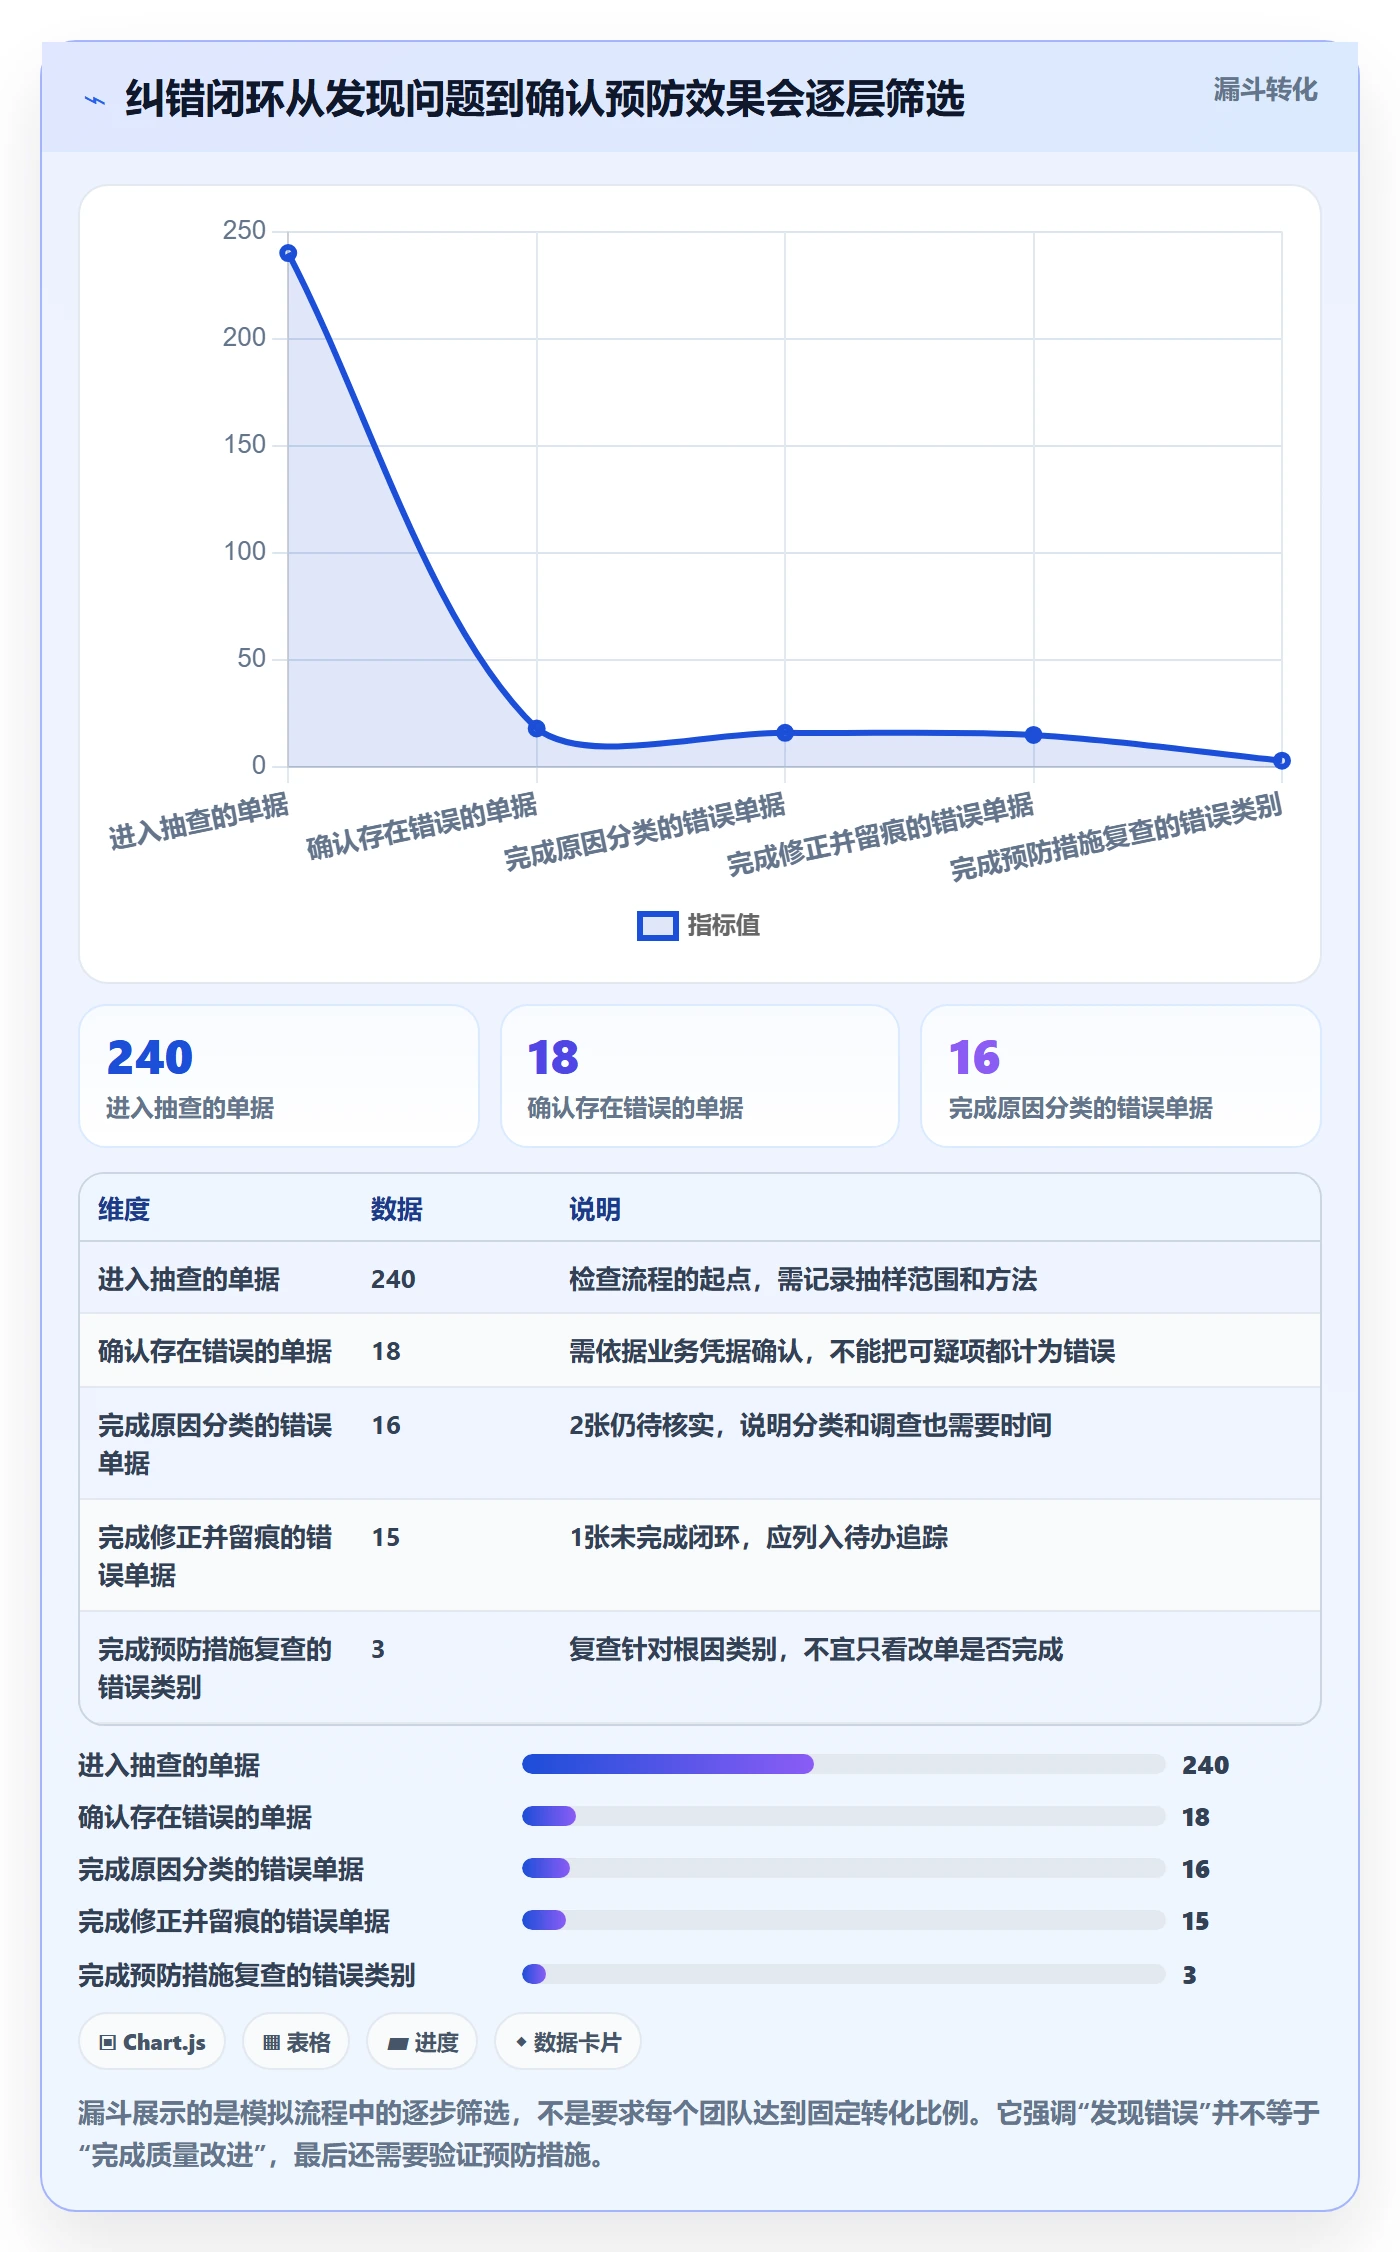This screenshot has height=2252, width=1400.
Task: Click x-axis label 完成修正并留痕的错误单据
Action: (x=880, y=834)
